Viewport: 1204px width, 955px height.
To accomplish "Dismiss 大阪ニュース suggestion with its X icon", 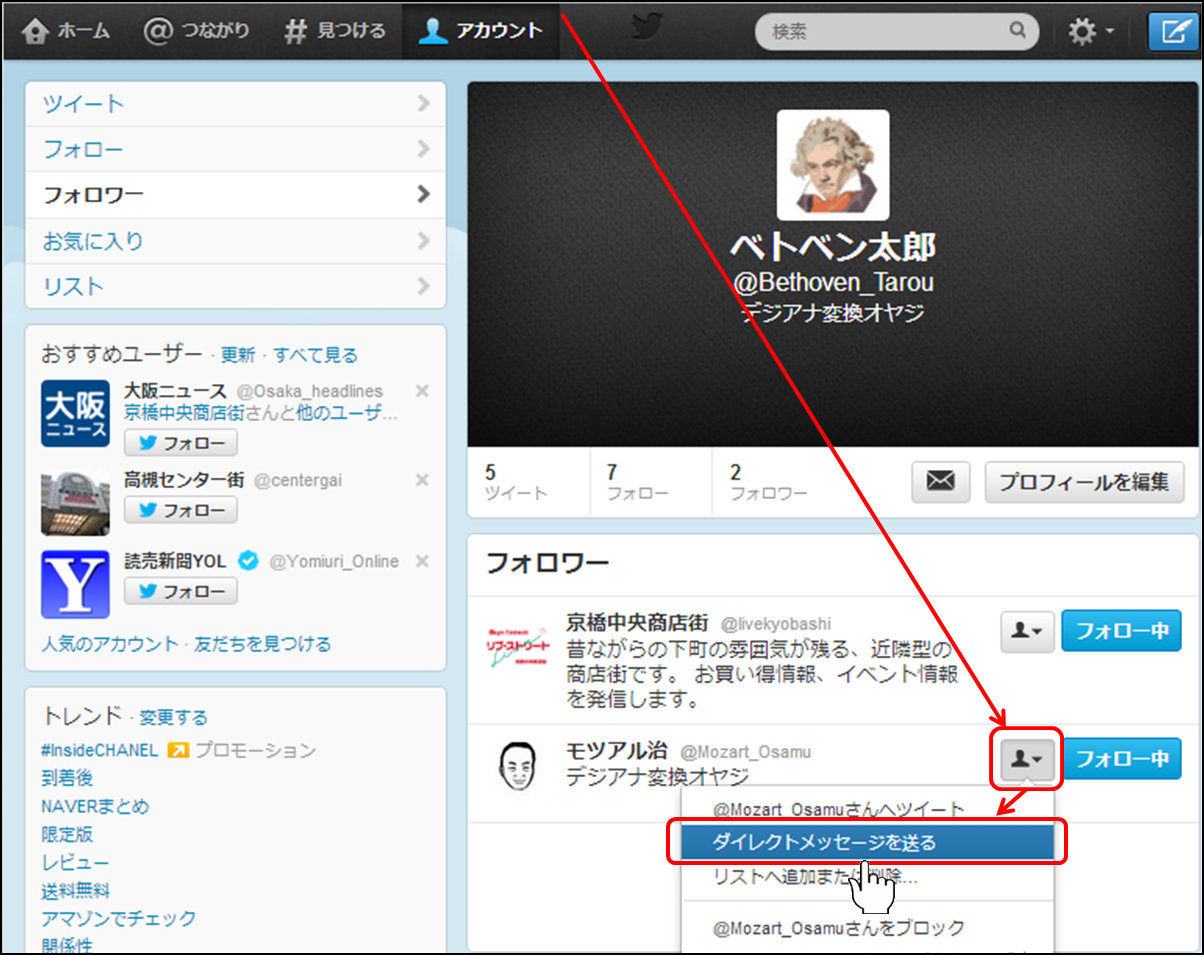I will pyautogui.click(x=422, y=391).
